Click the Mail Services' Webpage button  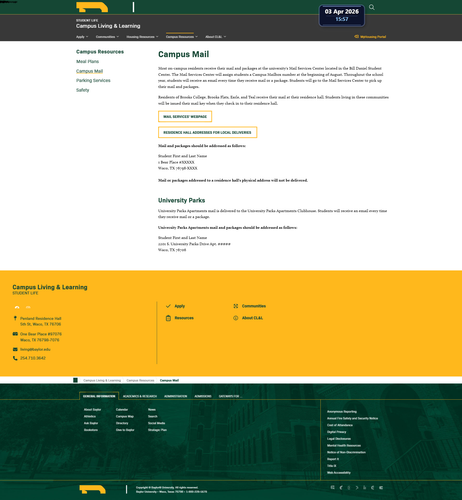click(x=185, y=116)
